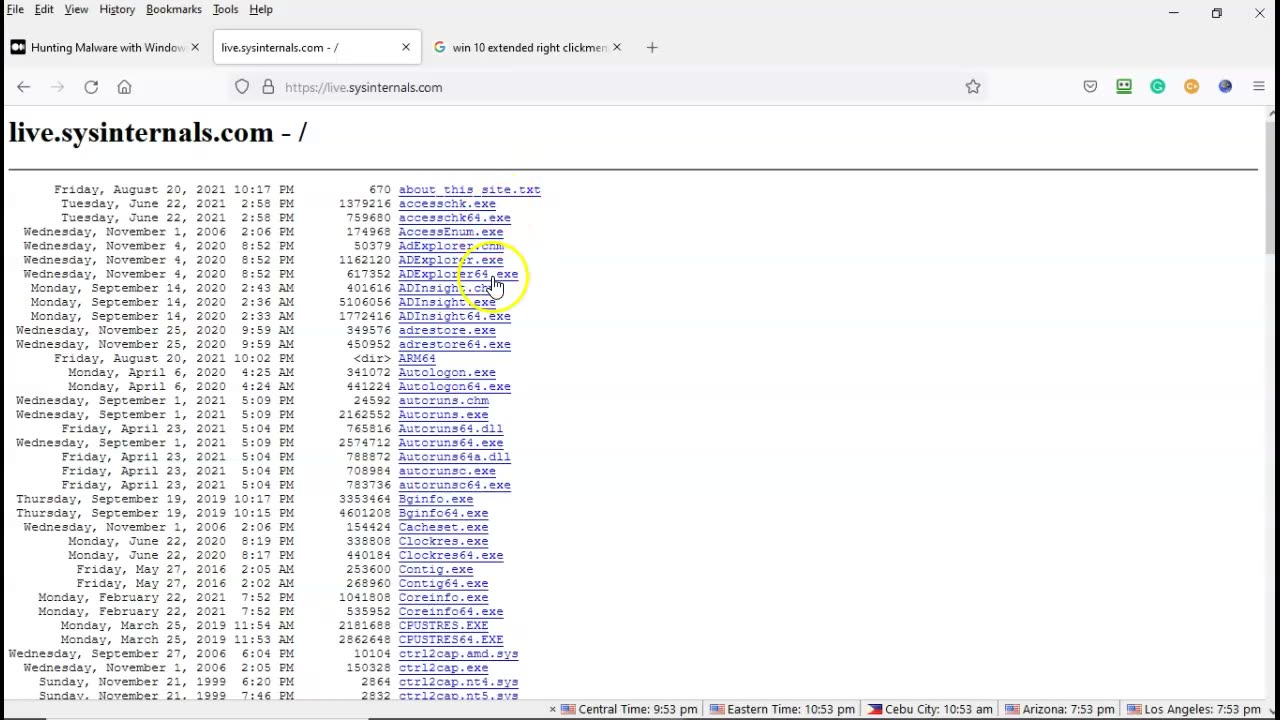The height and width of the screenshot is (720, 1280).
Task: Download Clockres.exe
Action: tap(443, 541)
